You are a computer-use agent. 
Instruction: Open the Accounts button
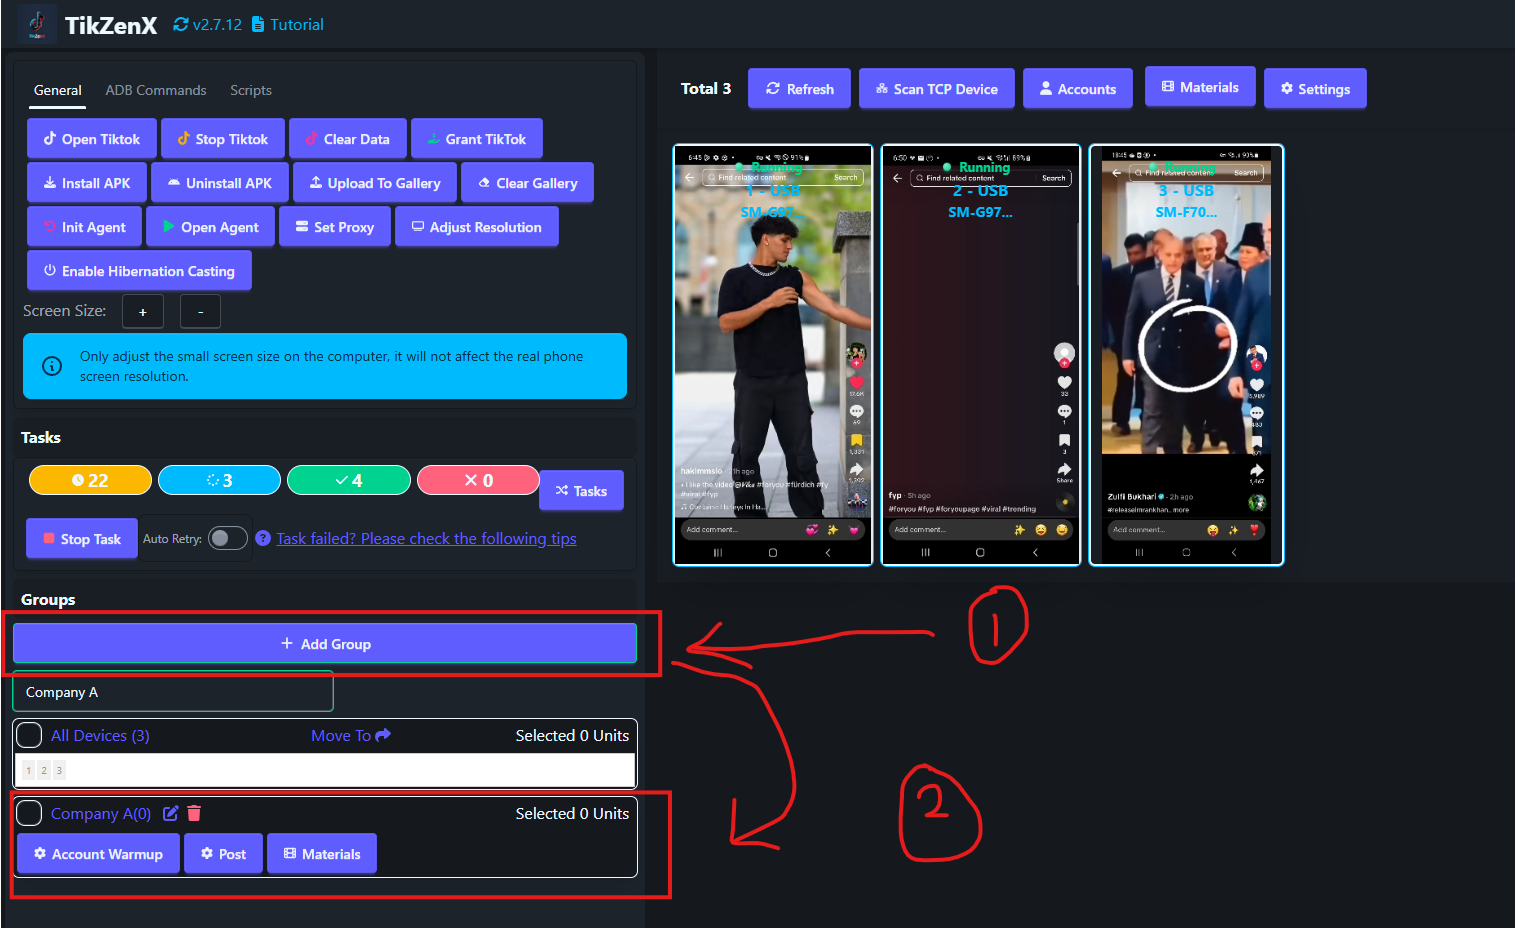click(x=1078, y=89)
